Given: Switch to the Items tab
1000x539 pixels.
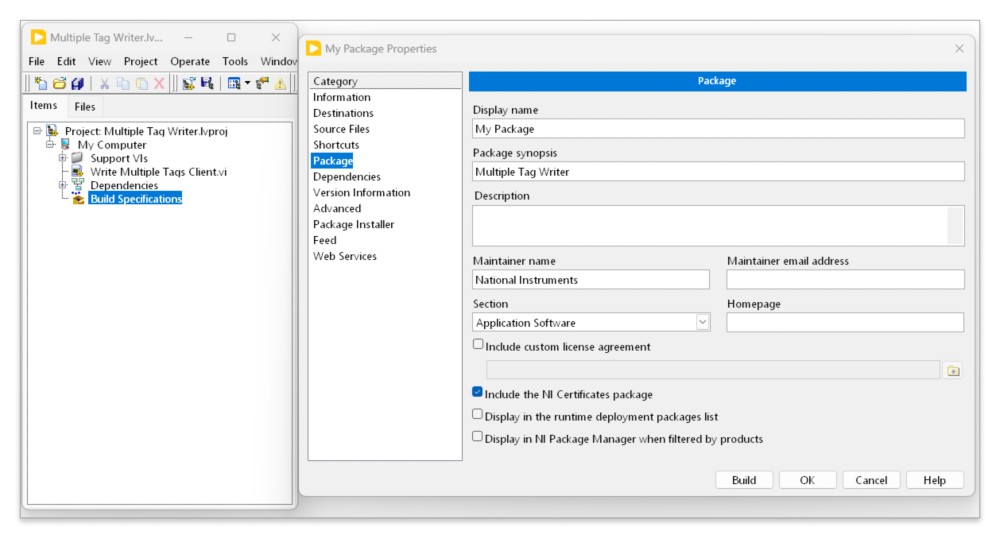Looking at the screenshot, I should tap(43, 106).
